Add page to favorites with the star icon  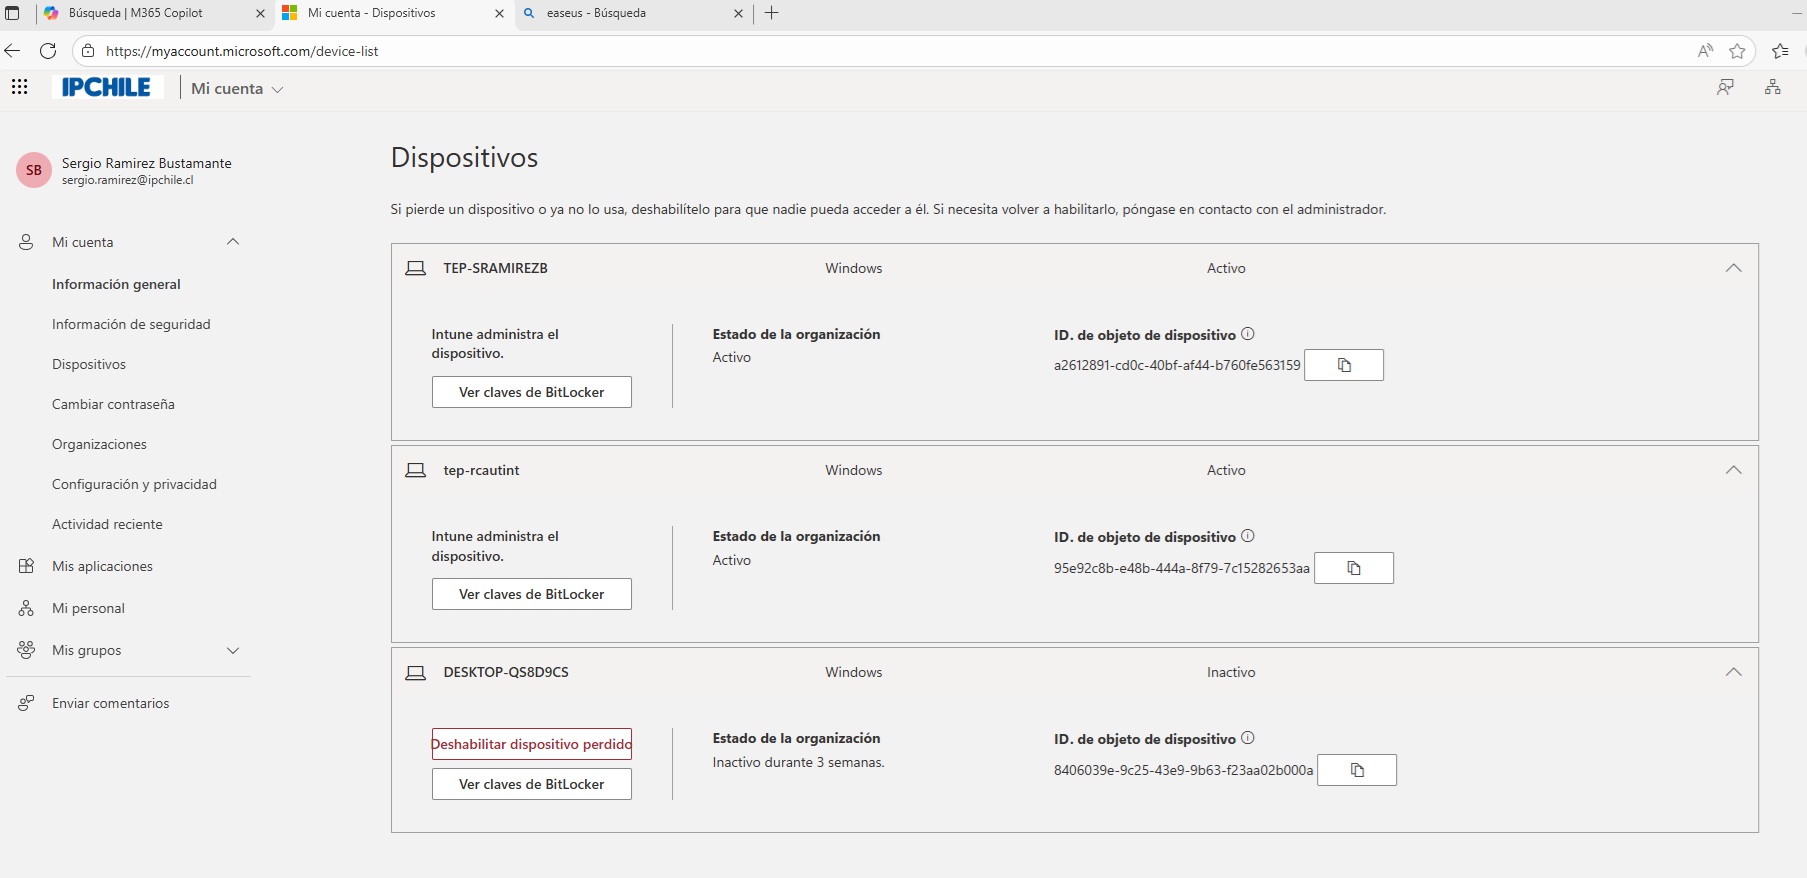point(1737,51)
